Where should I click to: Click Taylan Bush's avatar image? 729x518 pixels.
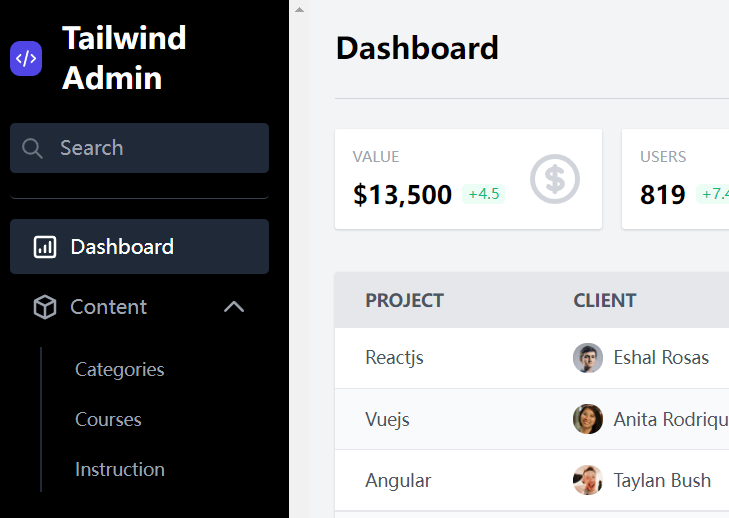[588, 480]
